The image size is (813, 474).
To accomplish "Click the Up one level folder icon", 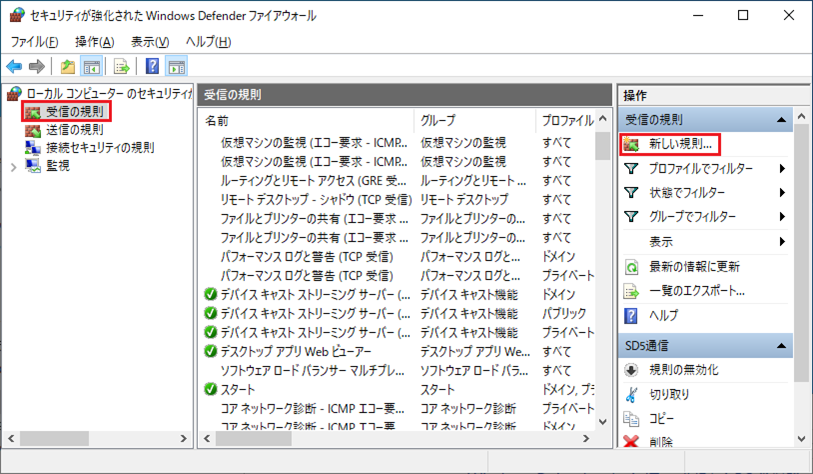I will point(67,66).
